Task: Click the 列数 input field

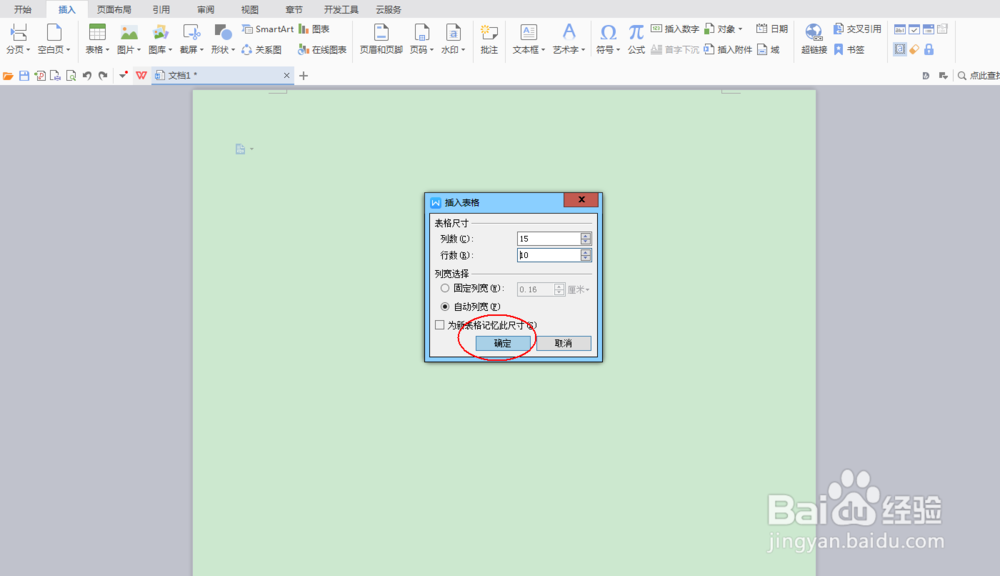Action: pos(548,239)
